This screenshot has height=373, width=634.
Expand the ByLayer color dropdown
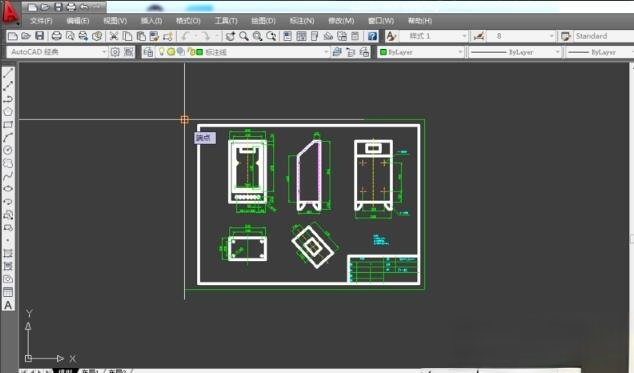(460, 52)
